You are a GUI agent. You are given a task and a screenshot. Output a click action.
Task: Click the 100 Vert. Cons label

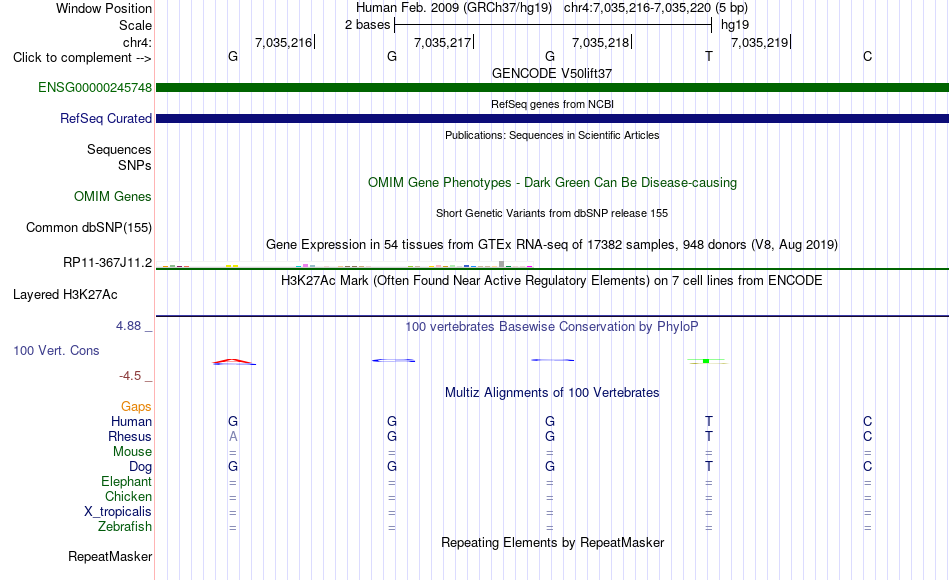pos(56,350)
